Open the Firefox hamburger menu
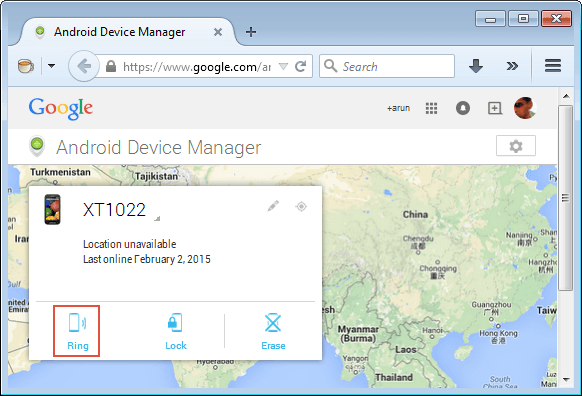The width and height of the screenshot is (582, 396). point(553,66)
